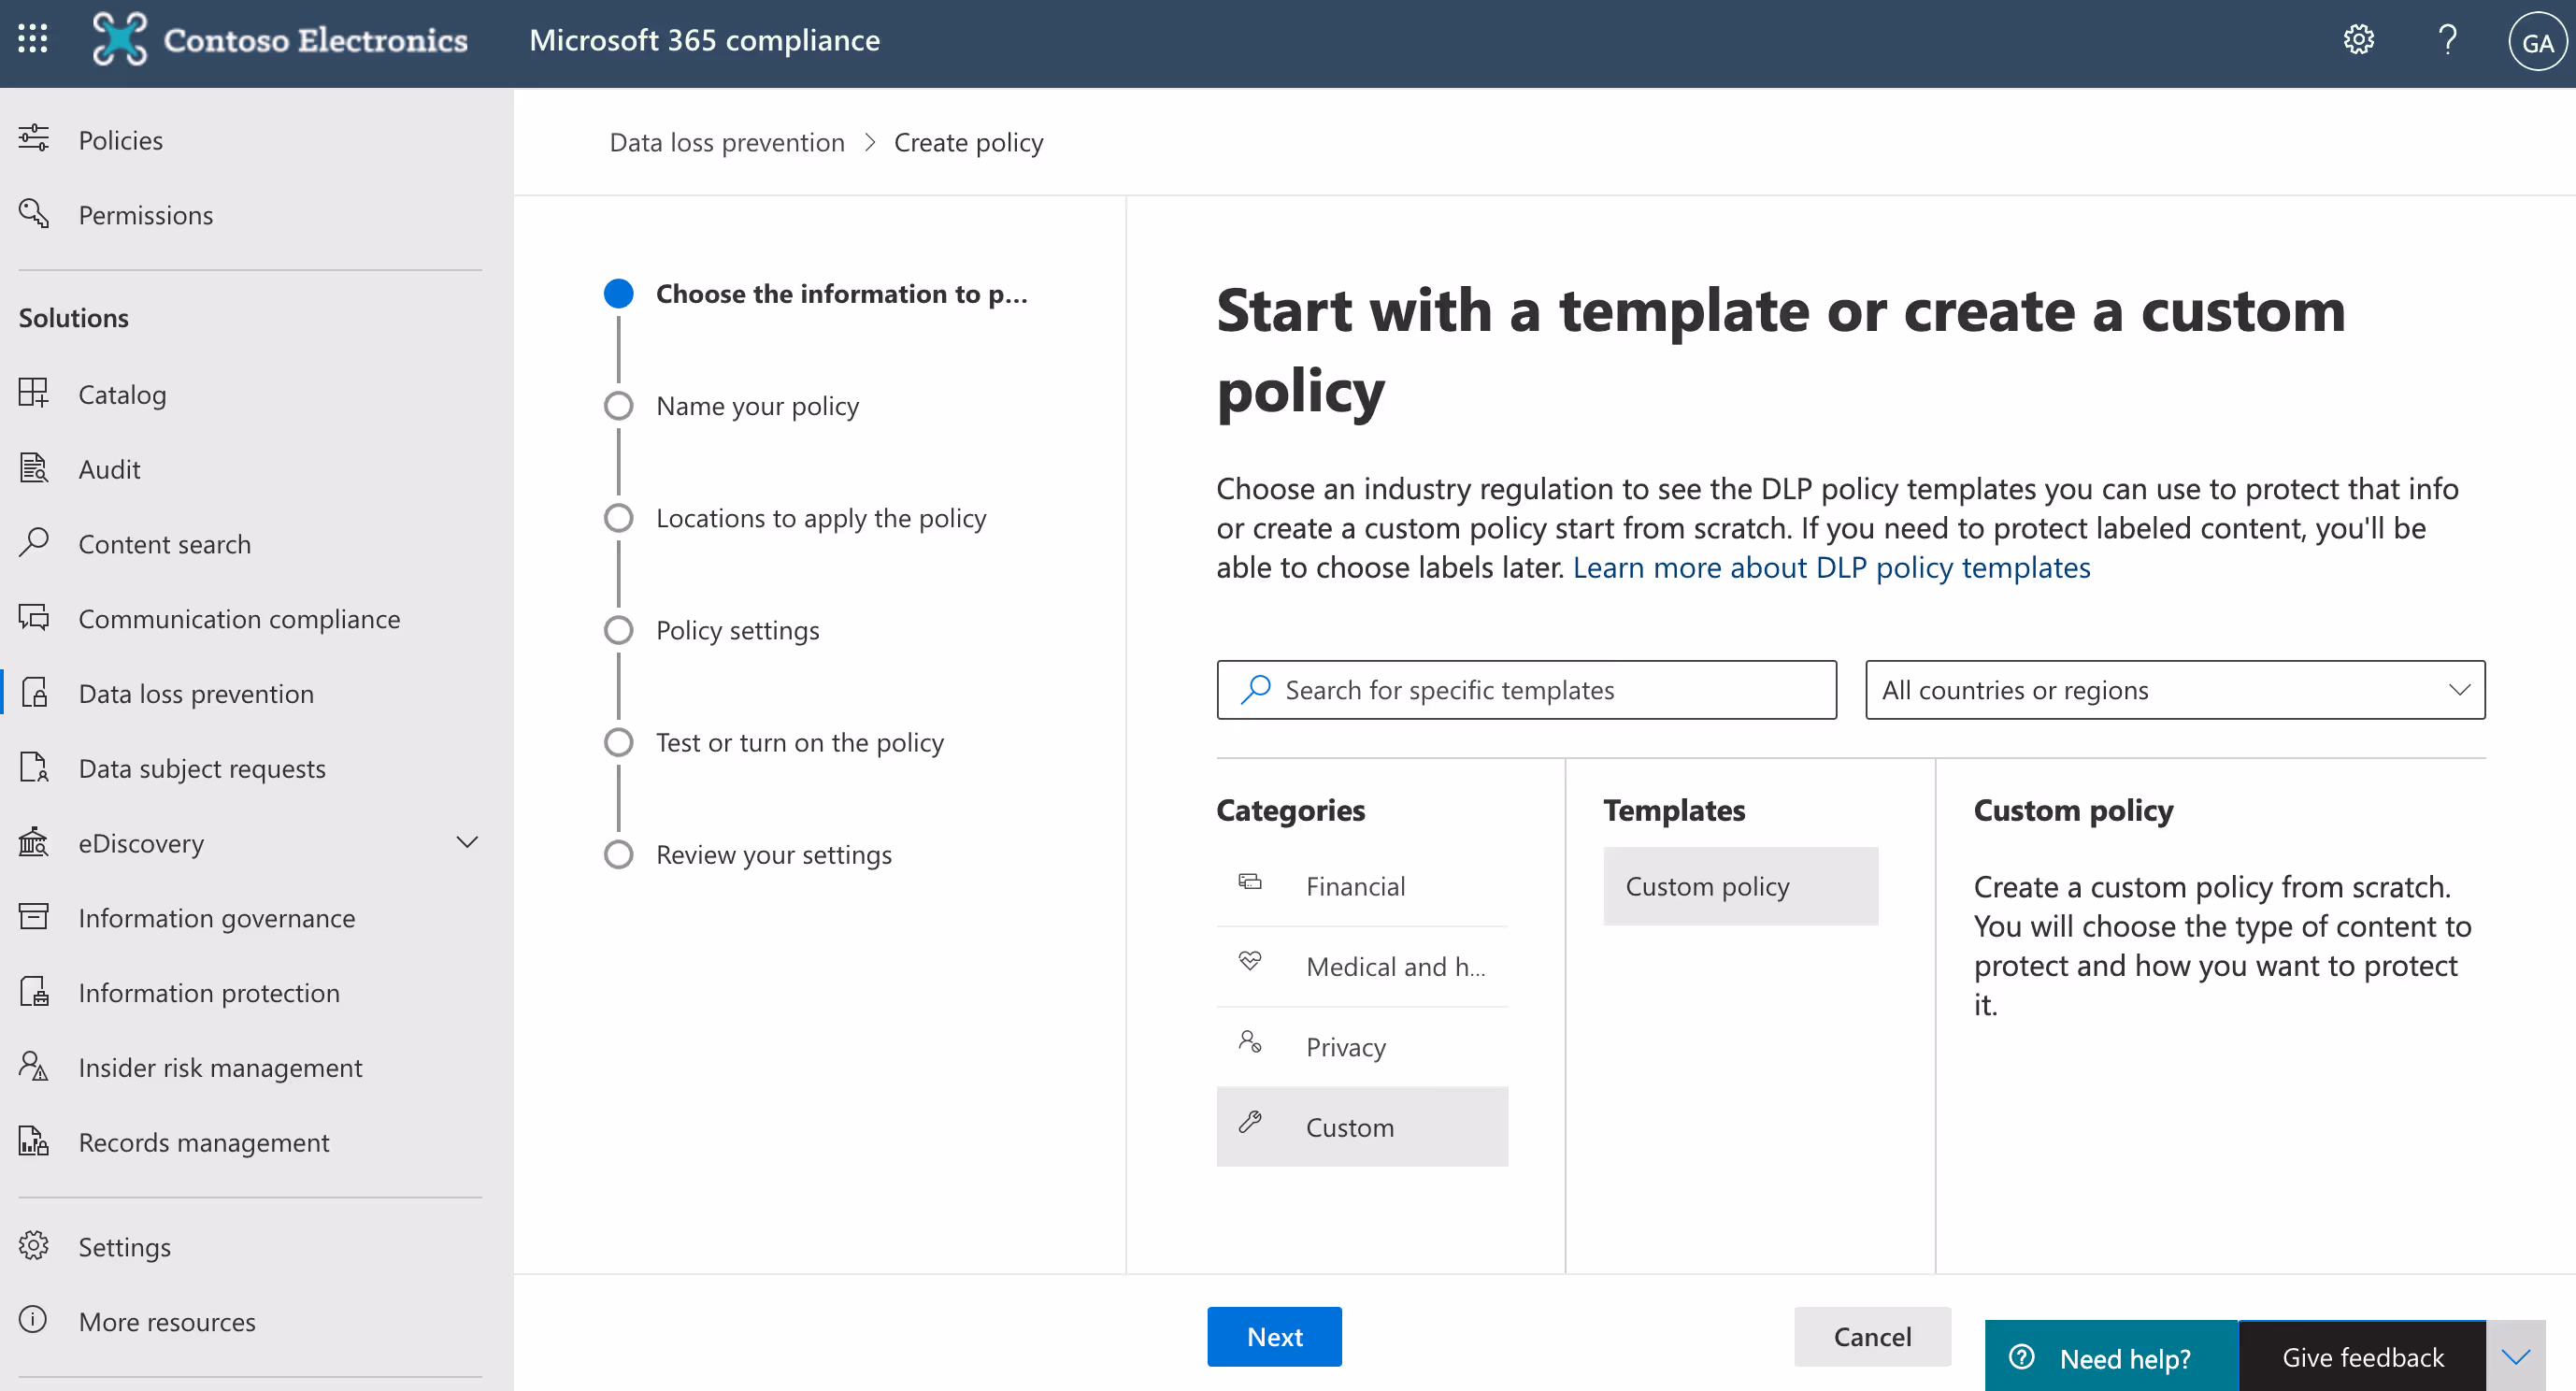Expand the chevron beside Give feedback
Viewport: 2576px width, 1391px height.
pyautogui.click(x=2516, y=1357)
